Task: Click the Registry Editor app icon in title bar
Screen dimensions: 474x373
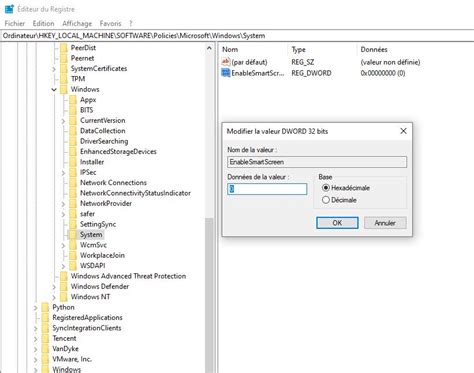Action: point(9,9)
